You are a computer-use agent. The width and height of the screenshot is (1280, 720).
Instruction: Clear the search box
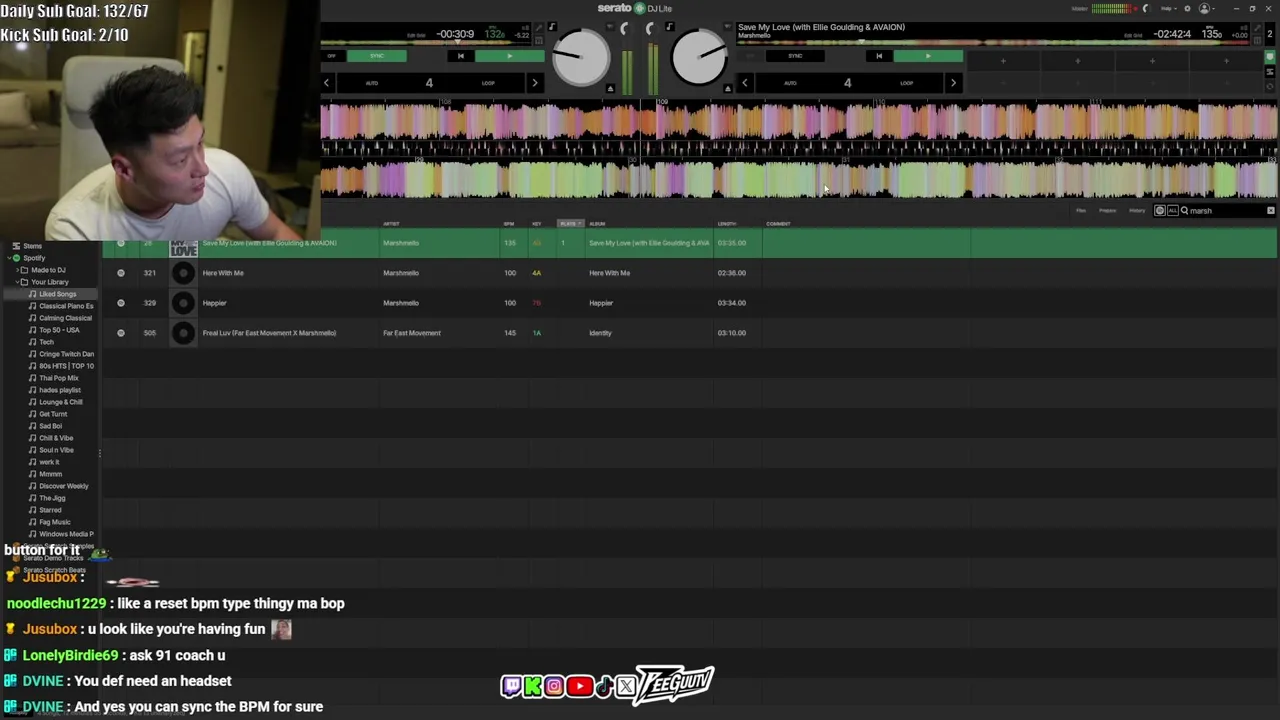click(x=1271, y=211)
